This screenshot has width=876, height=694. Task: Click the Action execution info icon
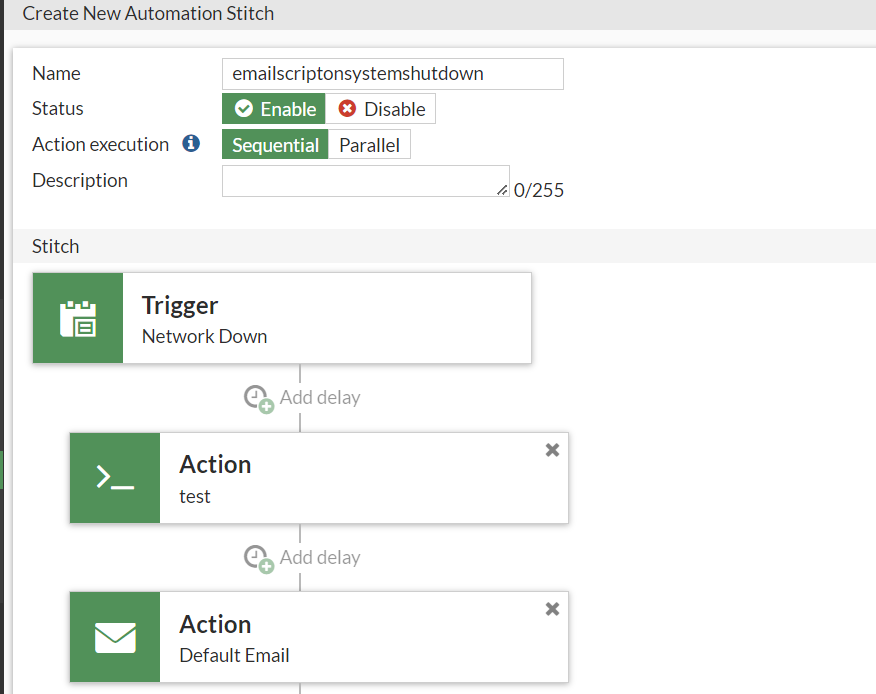[191, 144]
